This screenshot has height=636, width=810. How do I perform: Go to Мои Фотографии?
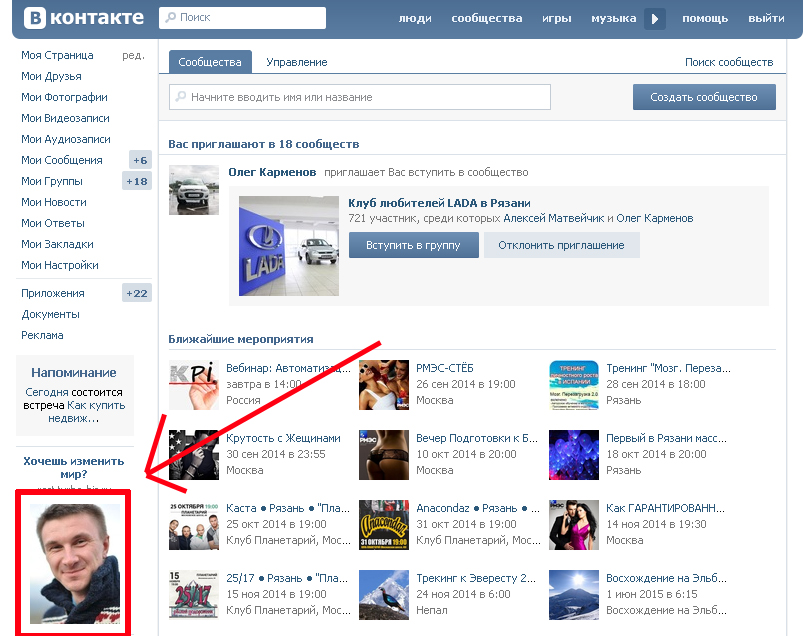(x=64, y=97)
